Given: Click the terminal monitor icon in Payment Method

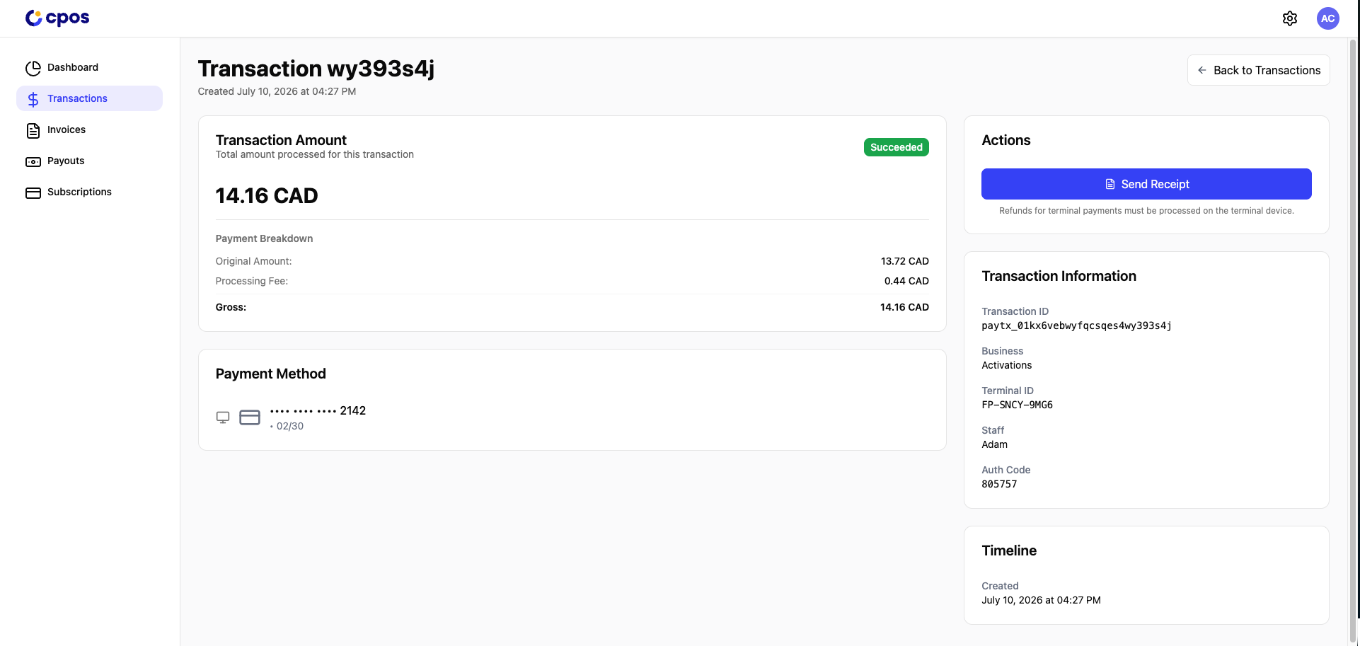Looking at the screenshot, I should point(223,417).
